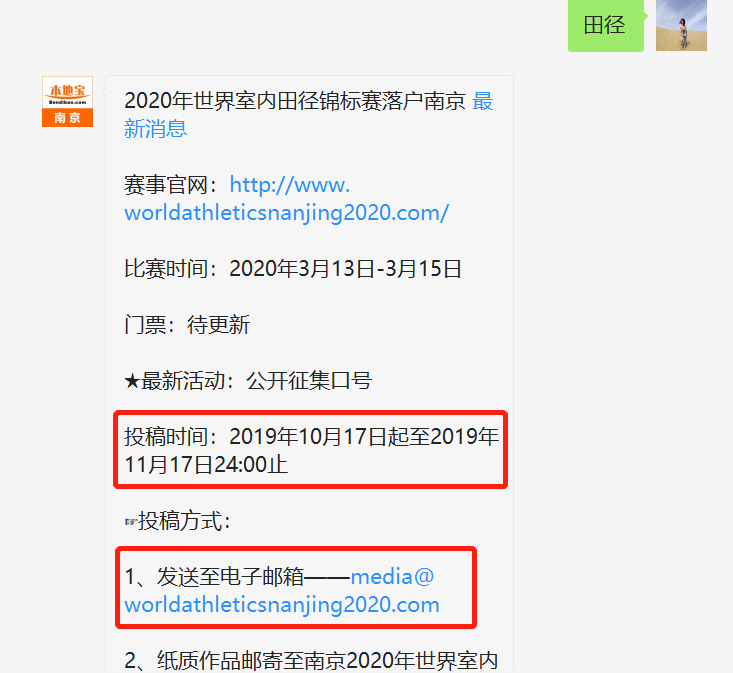Click the 公开征集口号 text
The image size is (733, 673).
pyautogui.click(x=309, y=381)
